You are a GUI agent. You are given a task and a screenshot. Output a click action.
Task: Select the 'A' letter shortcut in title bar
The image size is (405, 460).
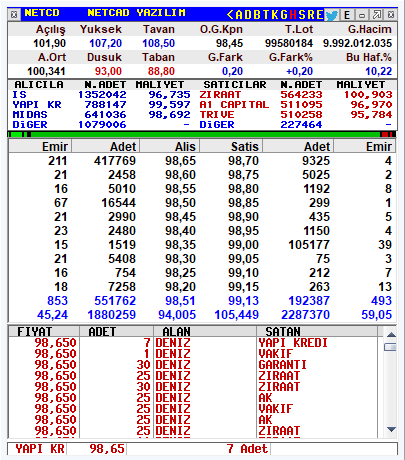[x=239, y=15]
